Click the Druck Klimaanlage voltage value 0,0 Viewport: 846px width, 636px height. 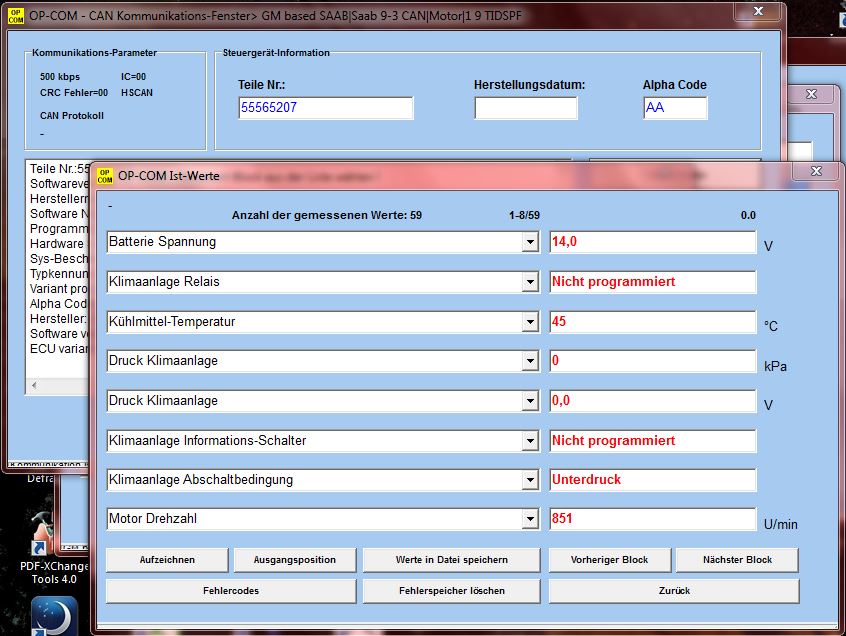(652, 401)
